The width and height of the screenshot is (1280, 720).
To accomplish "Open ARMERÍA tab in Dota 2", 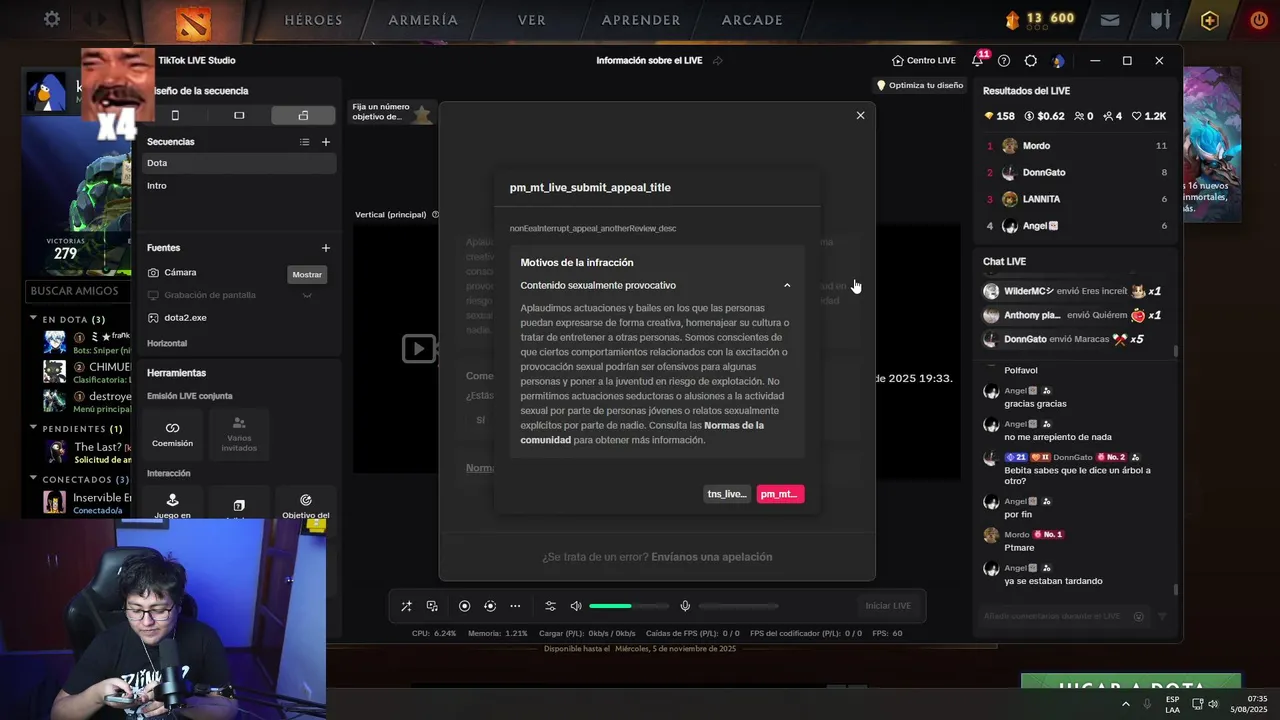I will tap(423, 20).
